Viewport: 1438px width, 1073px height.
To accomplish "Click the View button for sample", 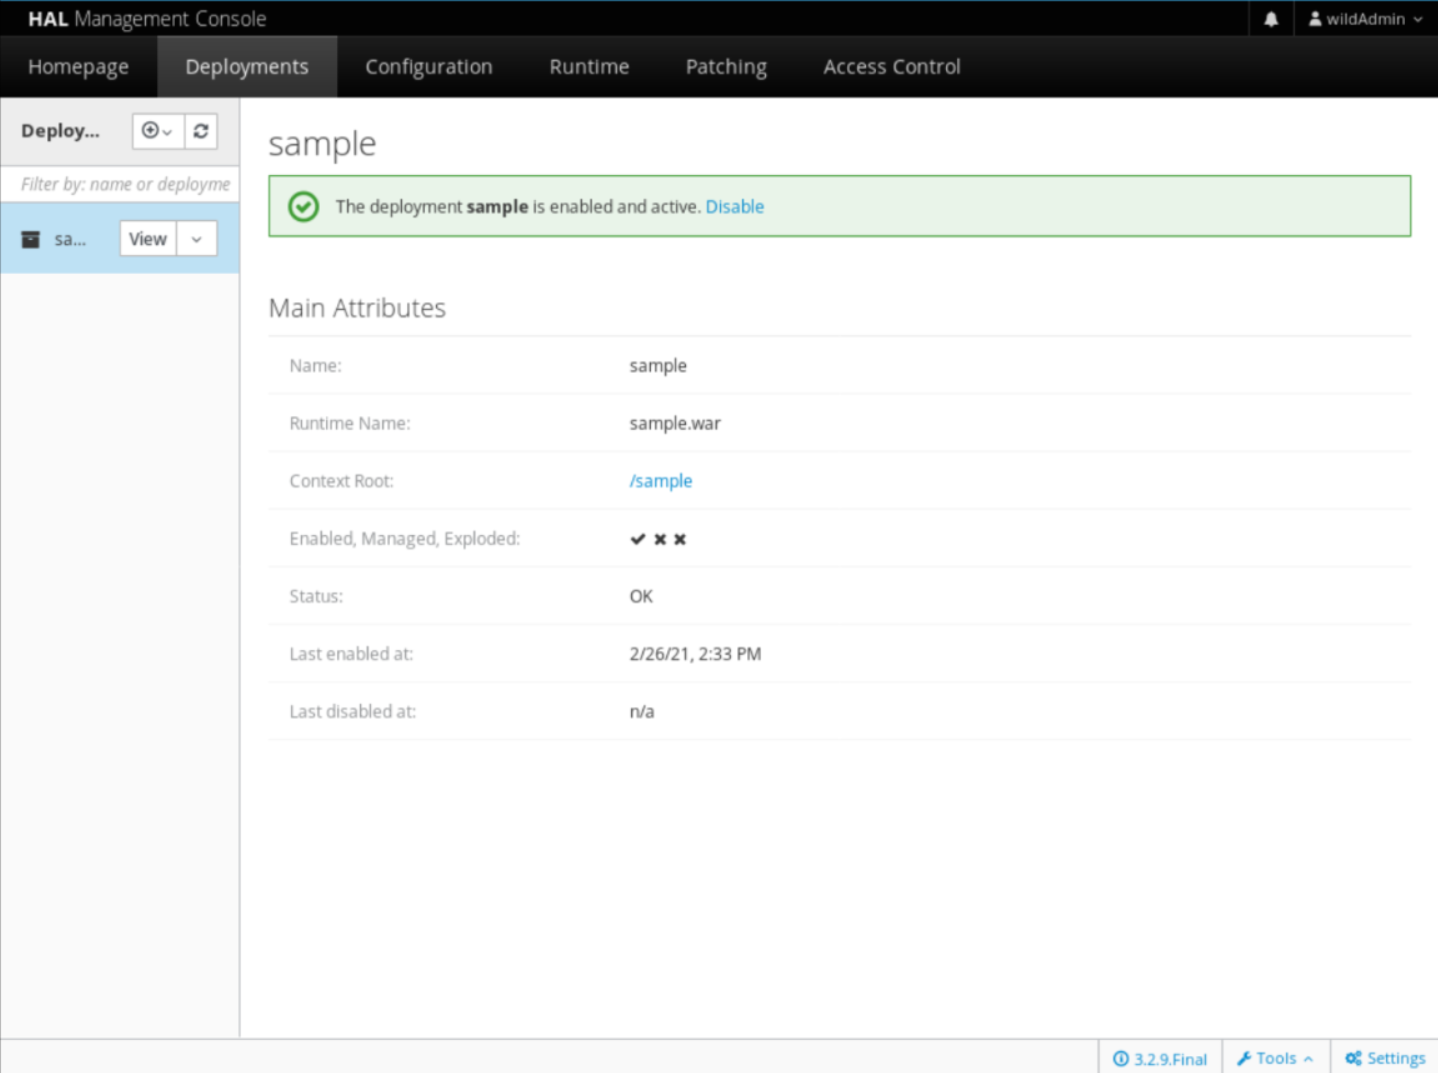I will [148, 240].
